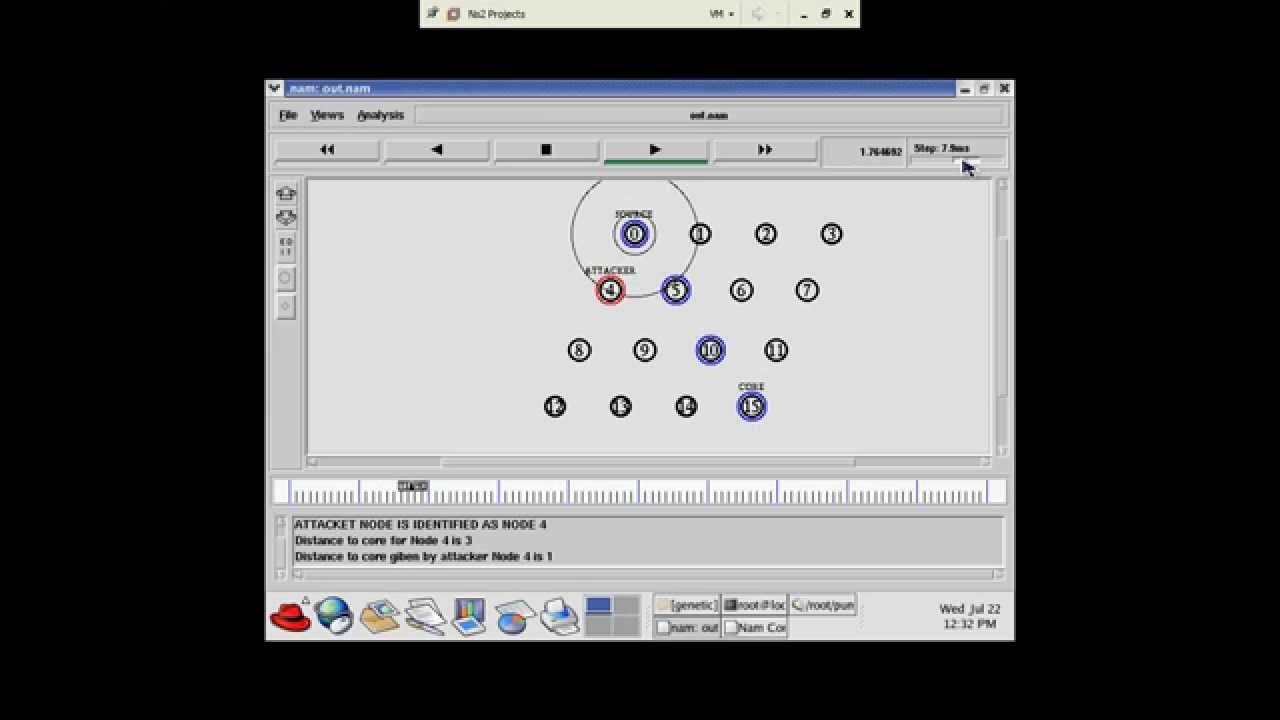Viewport: 1280px width, 720px height.
Task: Click the play forward button
Action: [x=655, y=150]
